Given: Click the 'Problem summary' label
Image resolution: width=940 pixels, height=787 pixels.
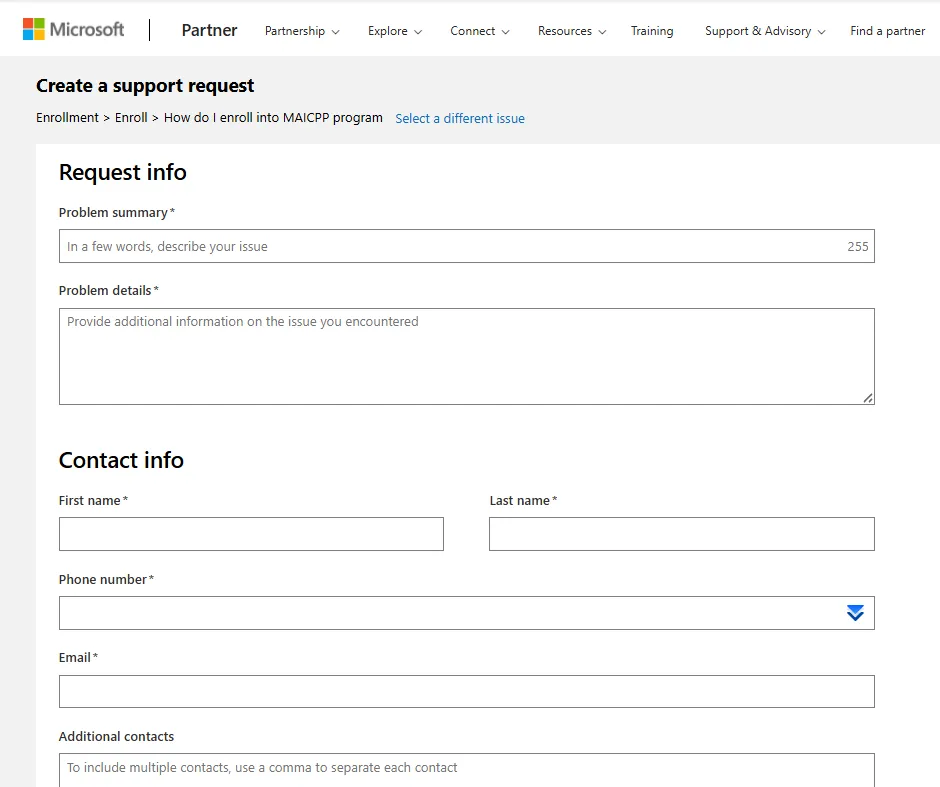Looking at the screenshot, I should [x=113, y=213].
